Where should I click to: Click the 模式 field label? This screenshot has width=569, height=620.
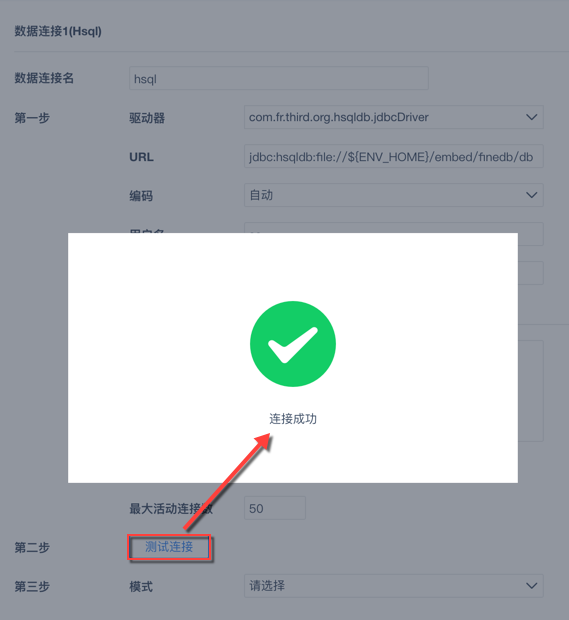coord(141,586)
